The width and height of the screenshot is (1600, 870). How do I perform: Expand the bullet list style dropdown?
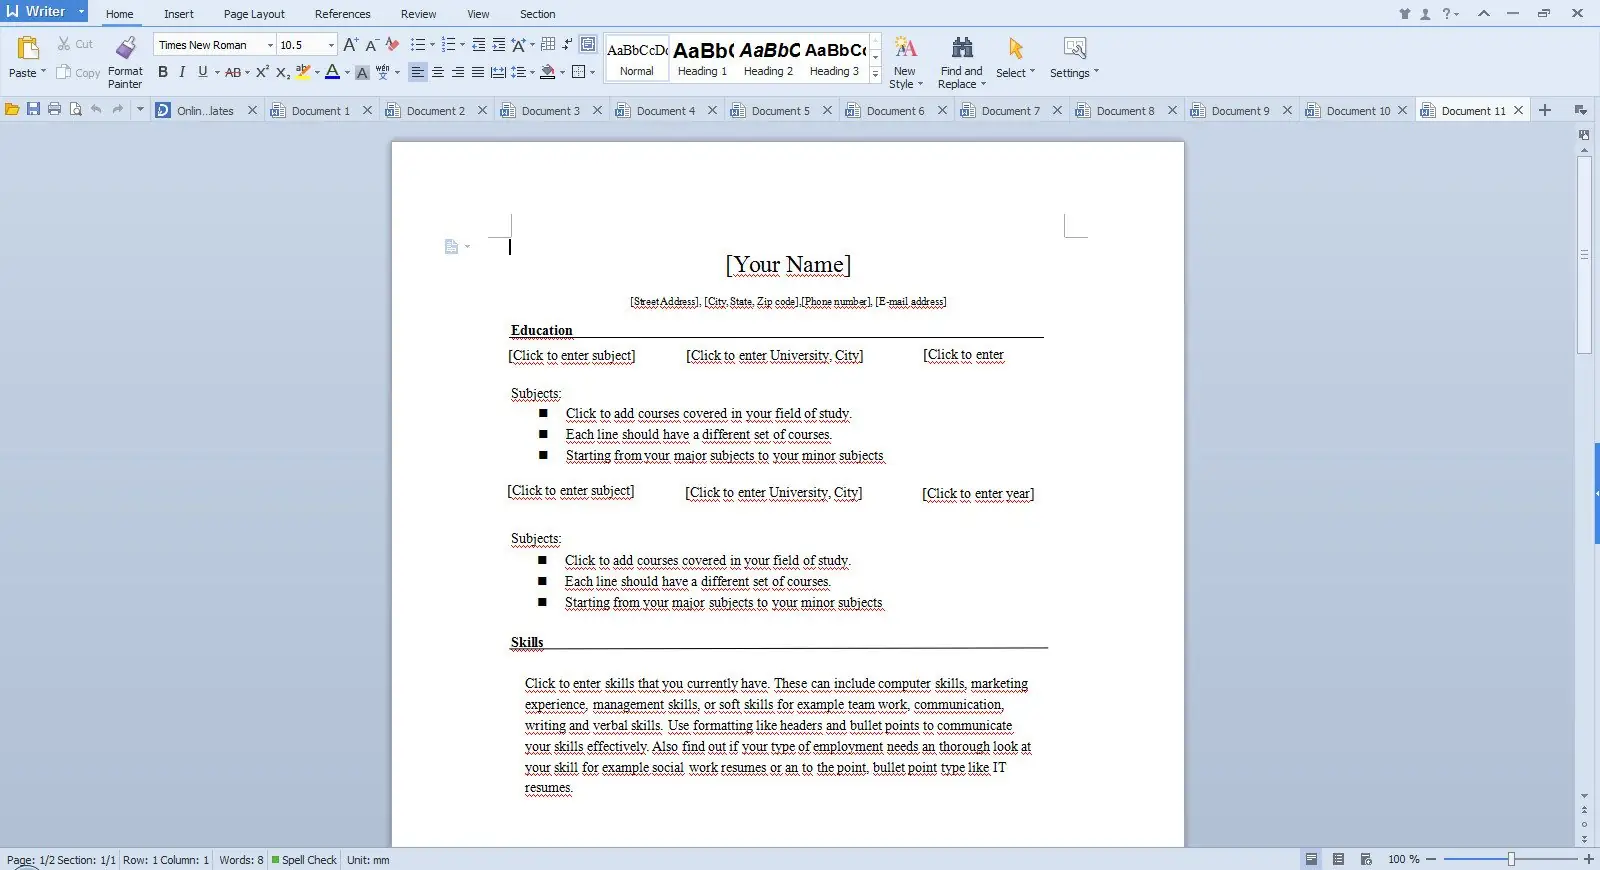[432, 45]
